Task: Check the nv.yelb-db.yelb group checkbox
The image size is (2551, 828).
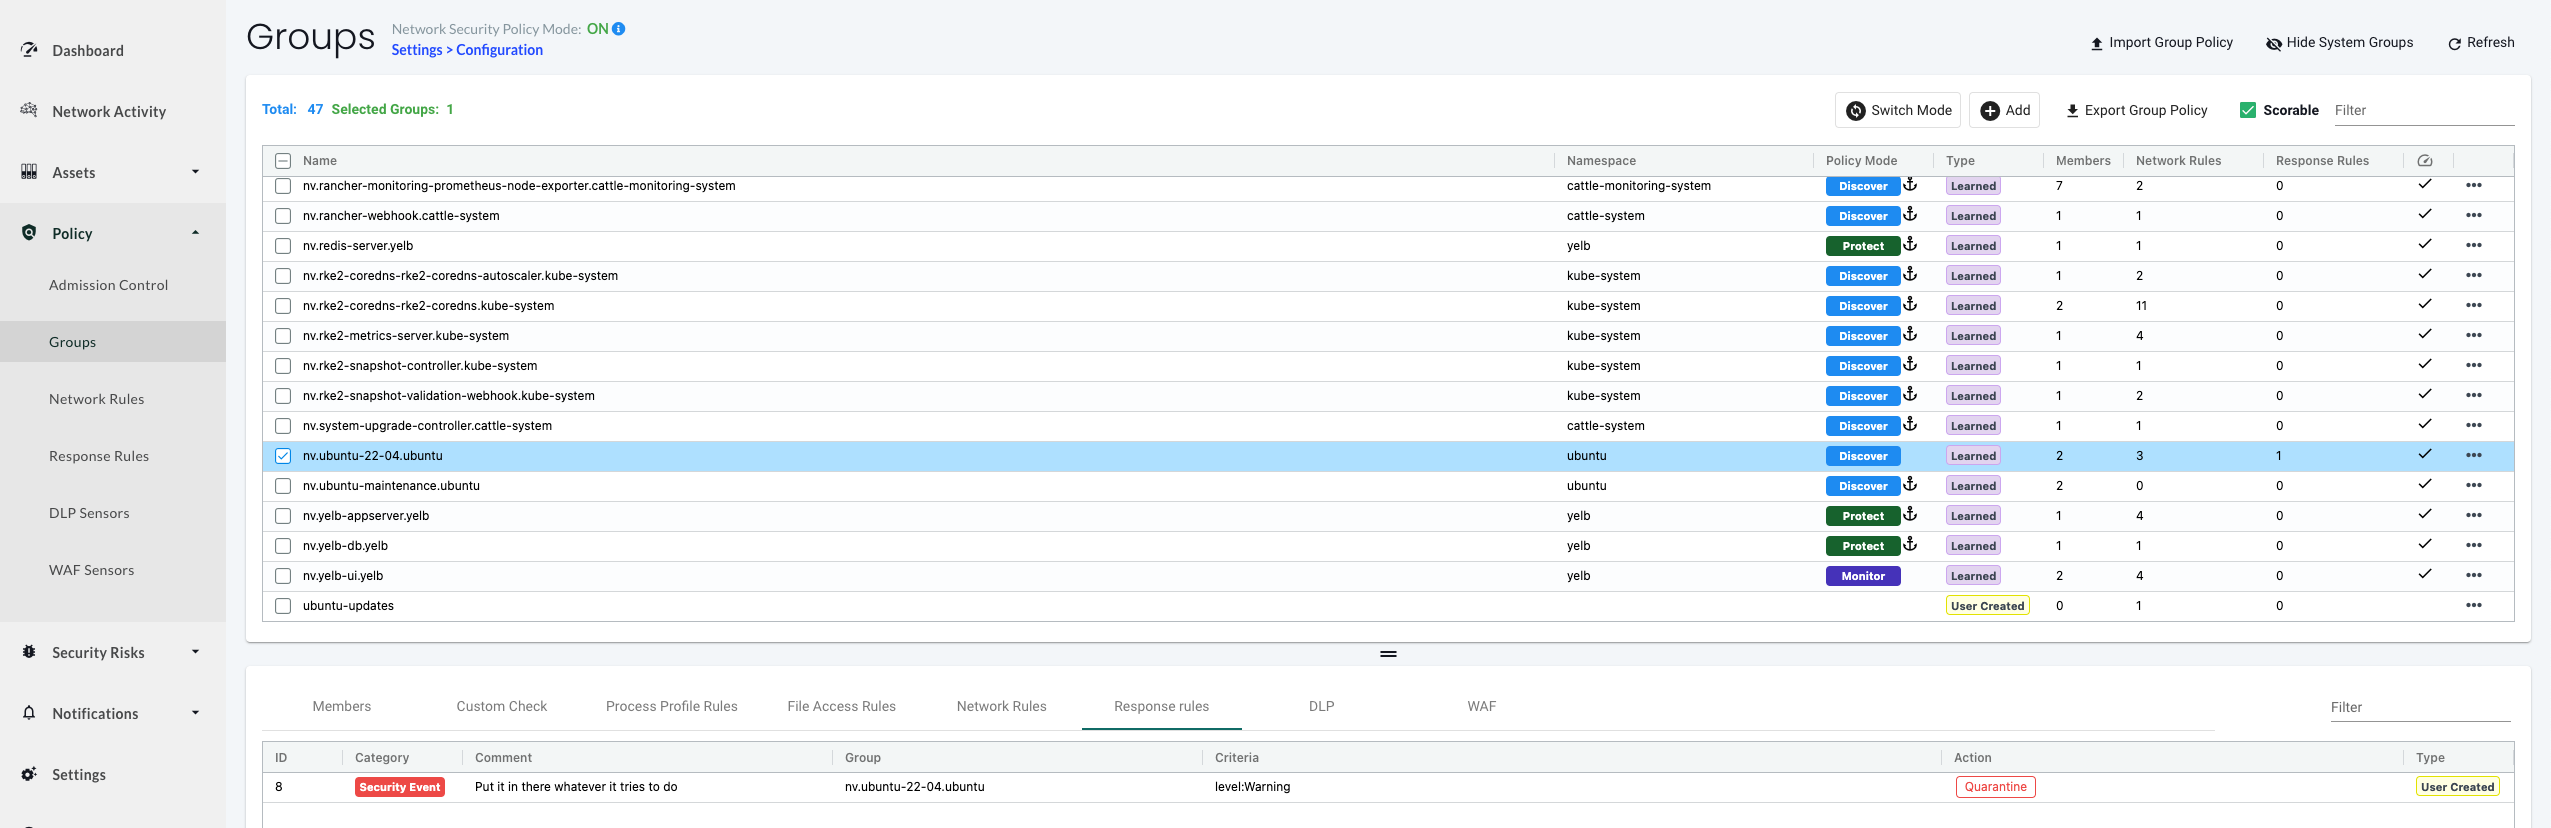Action: (283, 546)
